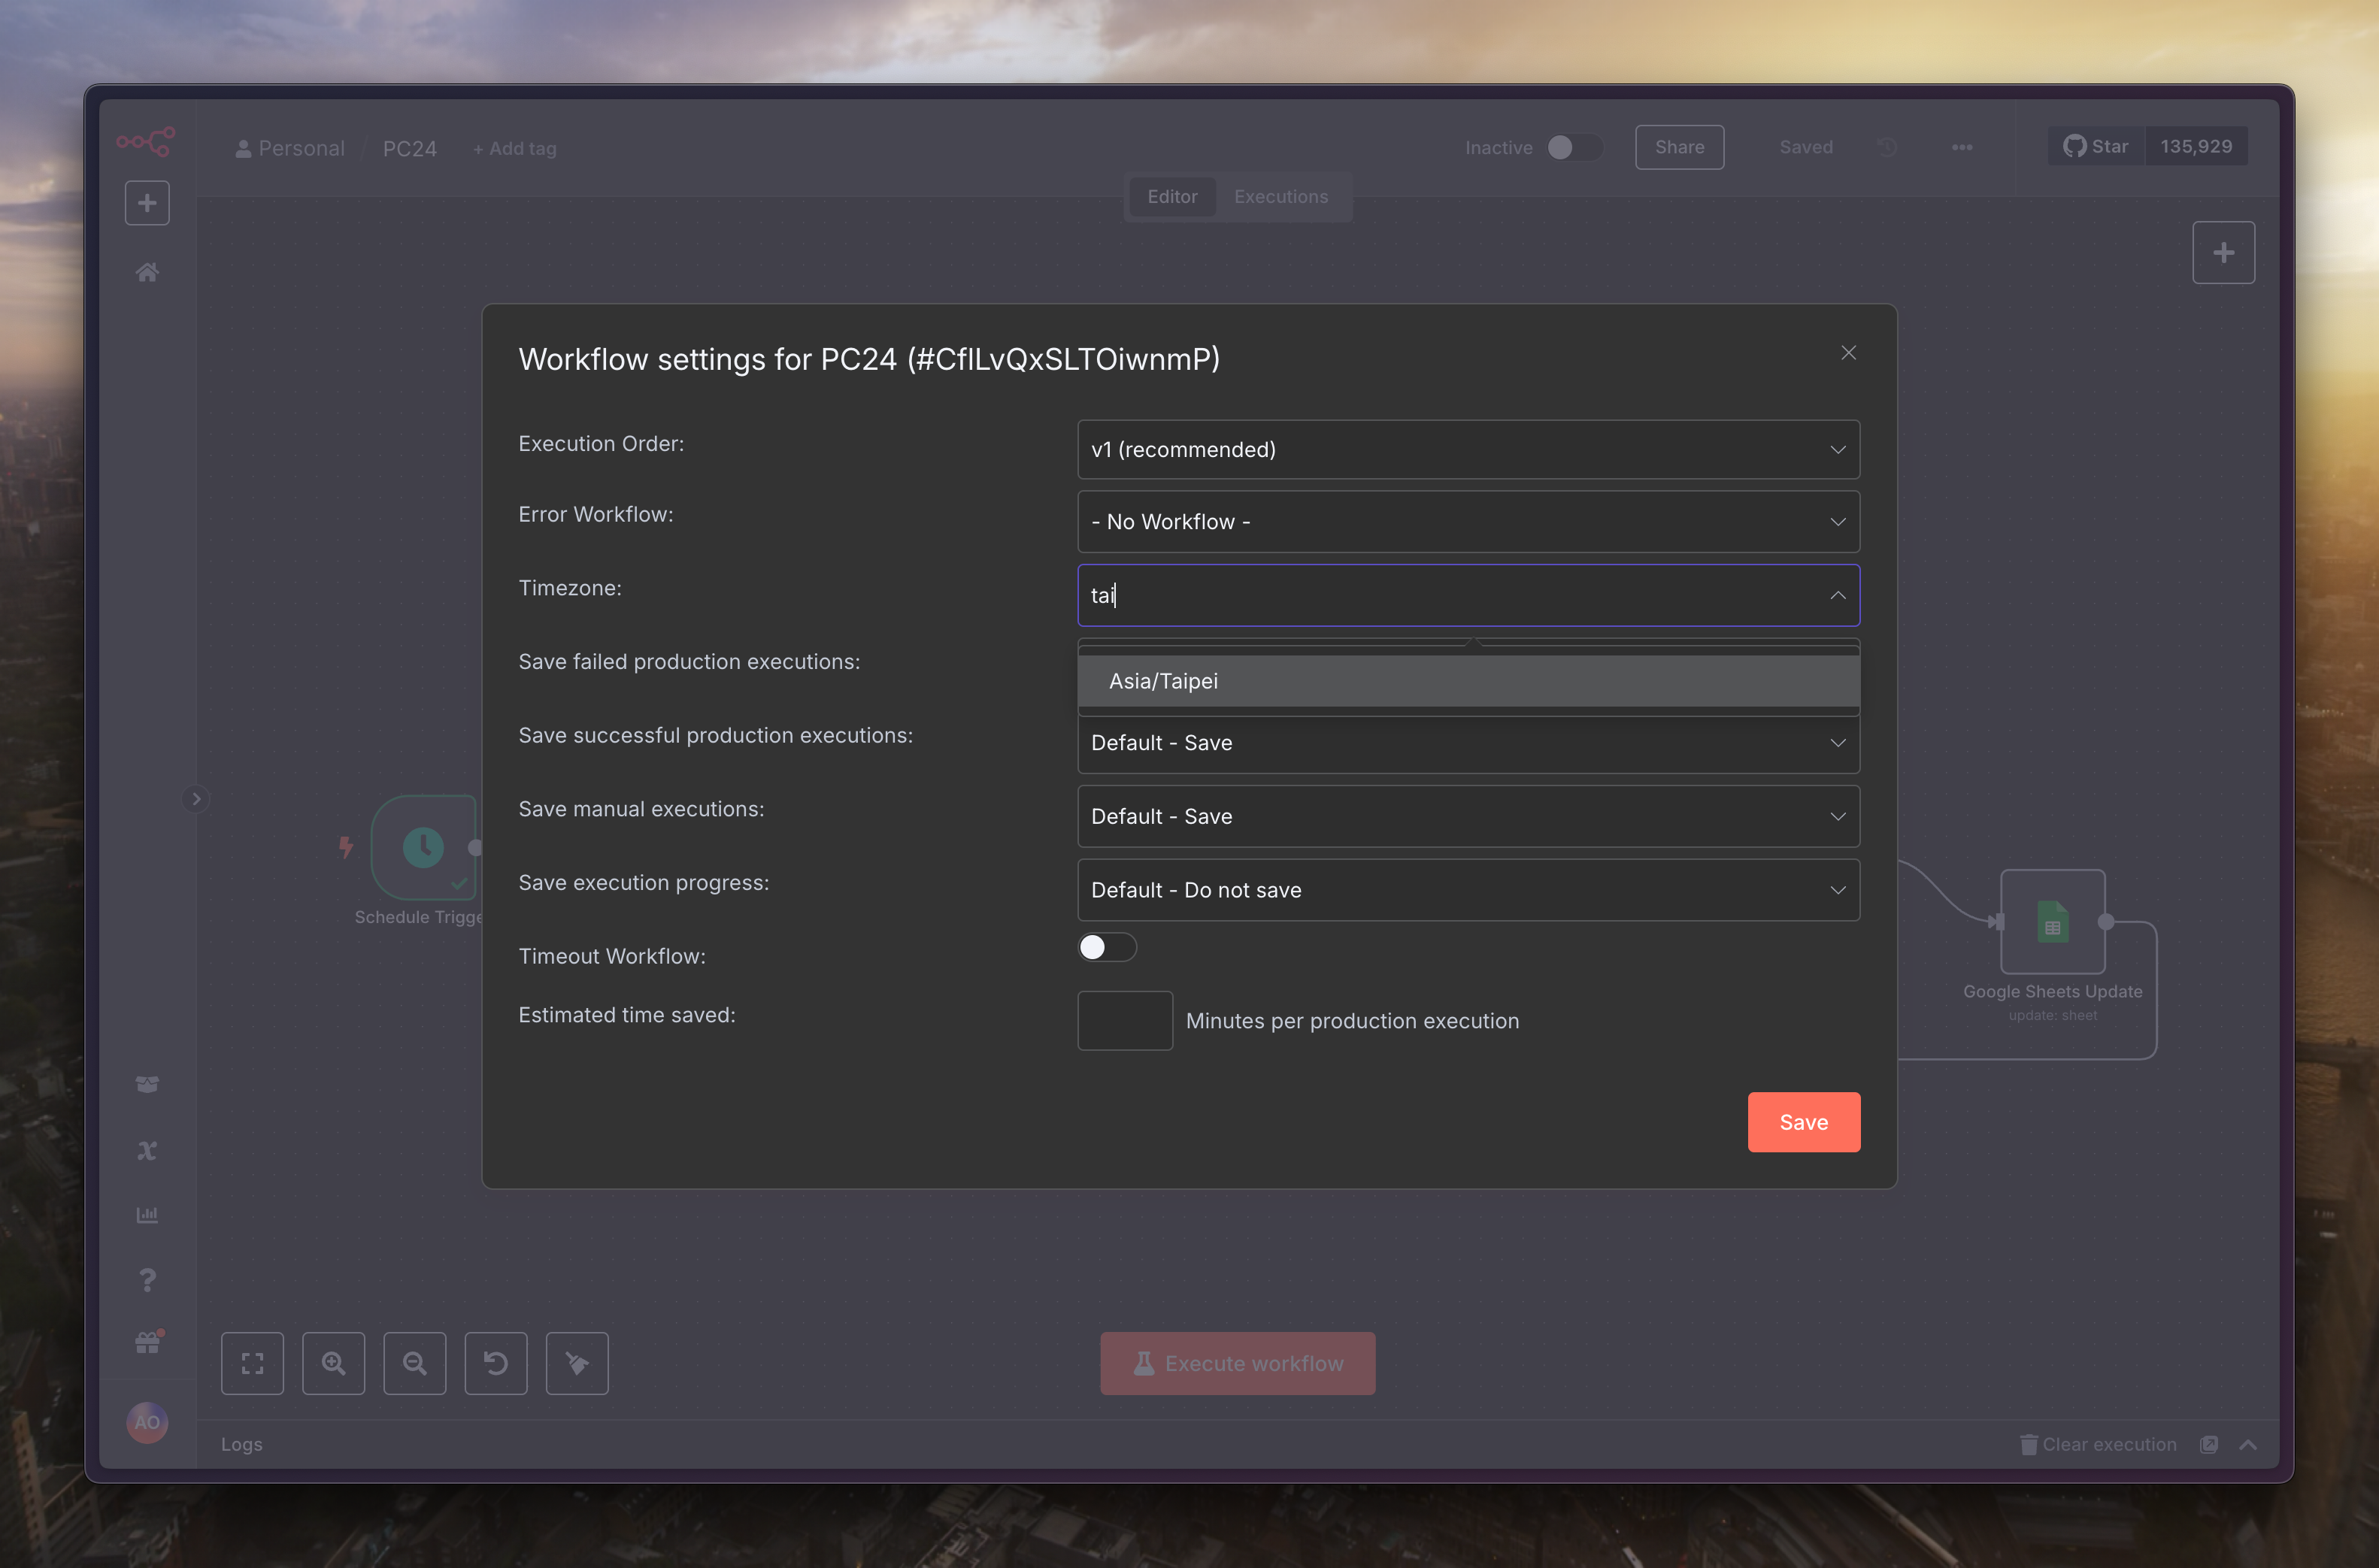Open the Execution Order dropdown
Viewport: 2379px width, 1568px height.
point(1468,449)
